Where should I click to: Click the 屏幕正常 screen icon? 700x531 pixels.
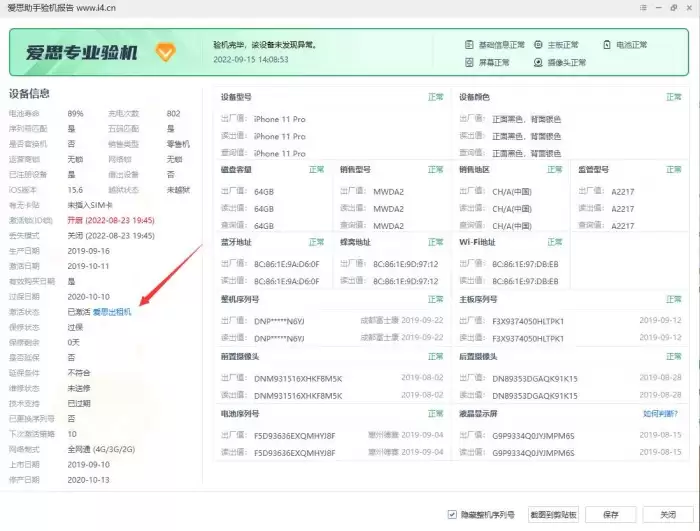[469, 63]
